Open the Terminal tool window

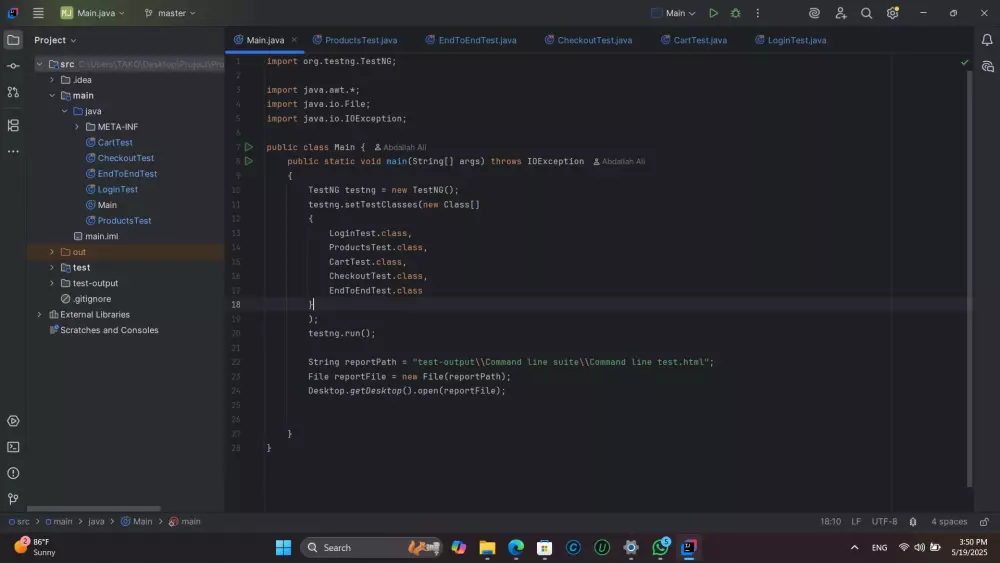click(x=13, y=447)
